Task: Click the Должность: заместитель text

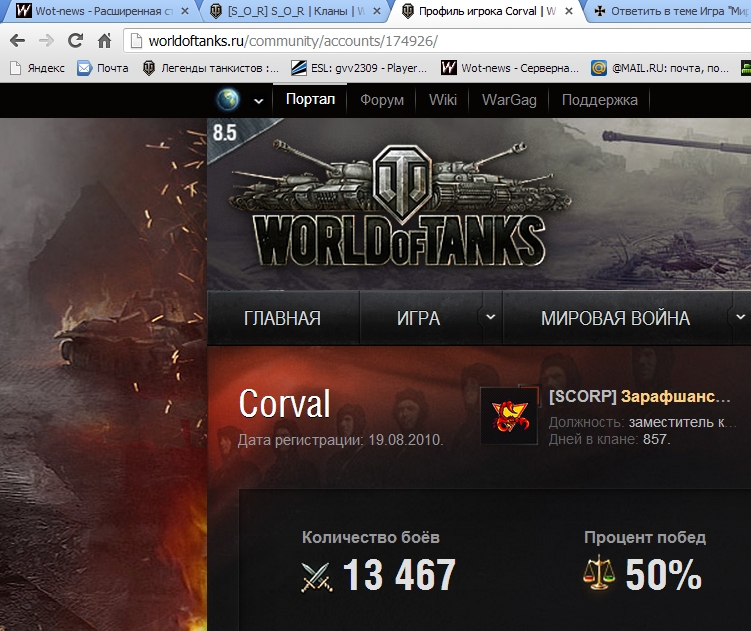Action: pyautogui.click(x=642, y=422)
